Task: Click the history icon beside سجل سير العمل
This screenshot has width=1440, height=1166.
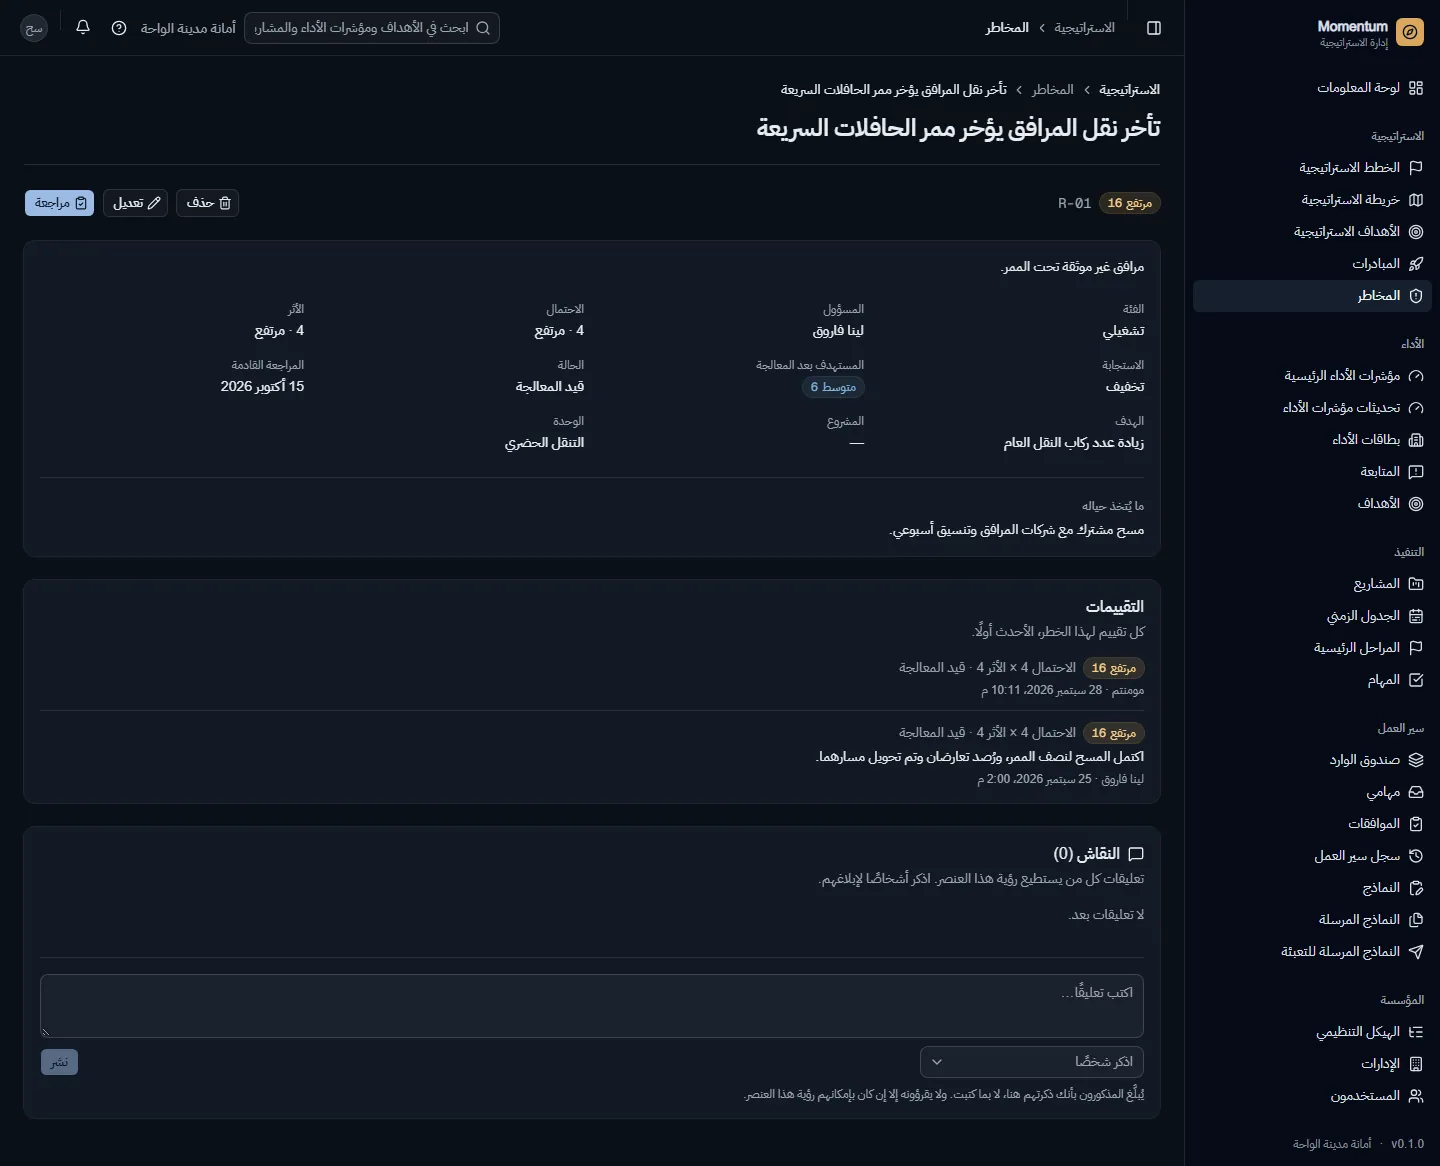Action: tap(1416, 856)
